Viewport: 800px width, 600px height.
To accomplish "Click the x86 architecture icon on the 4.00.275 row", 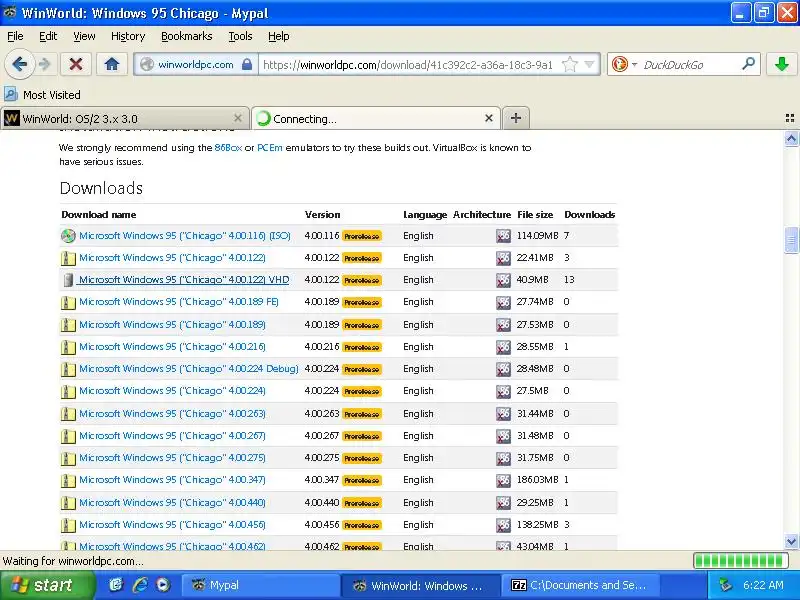I will (503, 458).
